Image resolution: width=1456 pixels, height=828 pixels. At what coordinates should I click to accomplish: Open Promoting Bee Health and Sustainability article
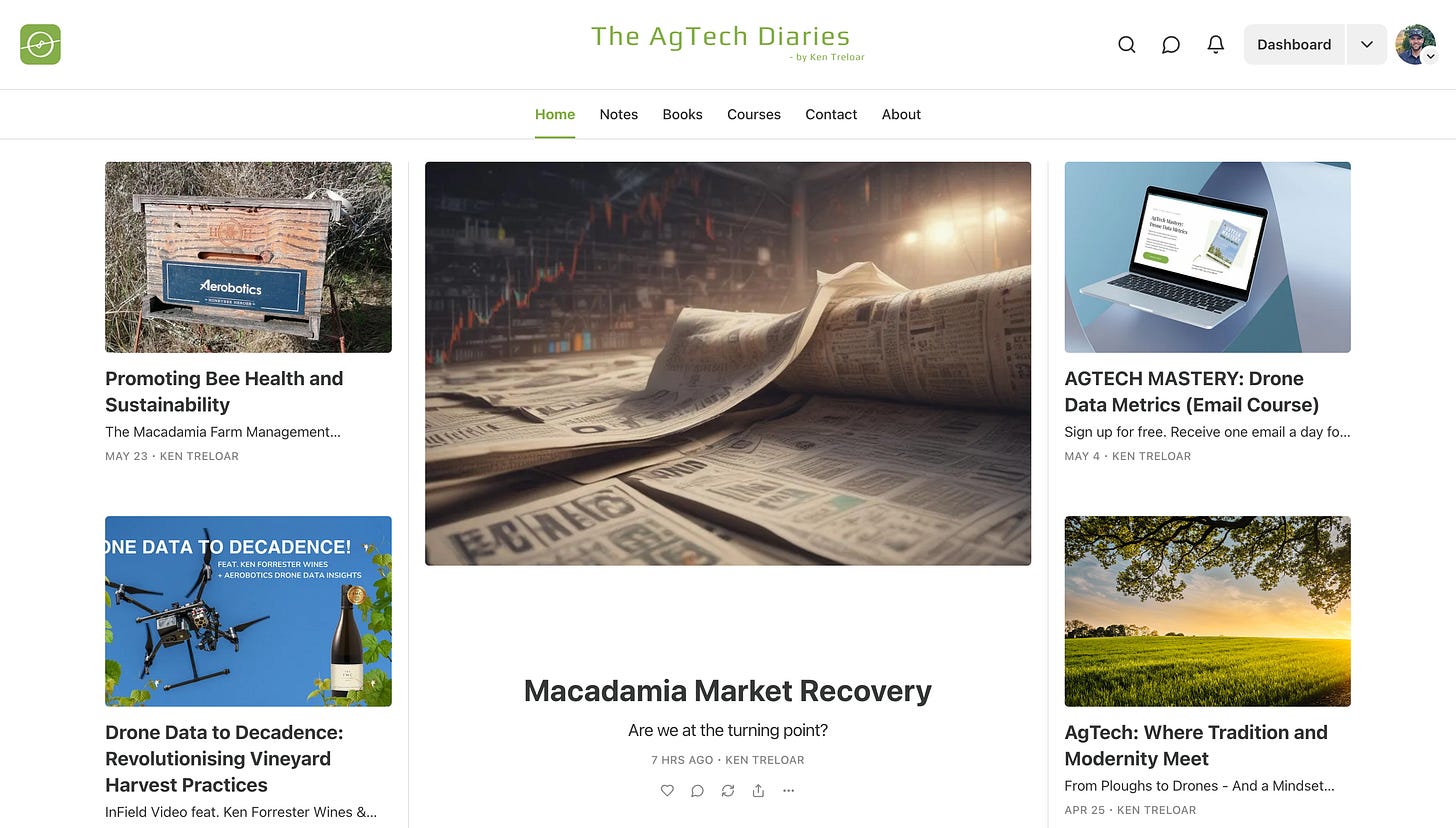click(x=224, y=392)
